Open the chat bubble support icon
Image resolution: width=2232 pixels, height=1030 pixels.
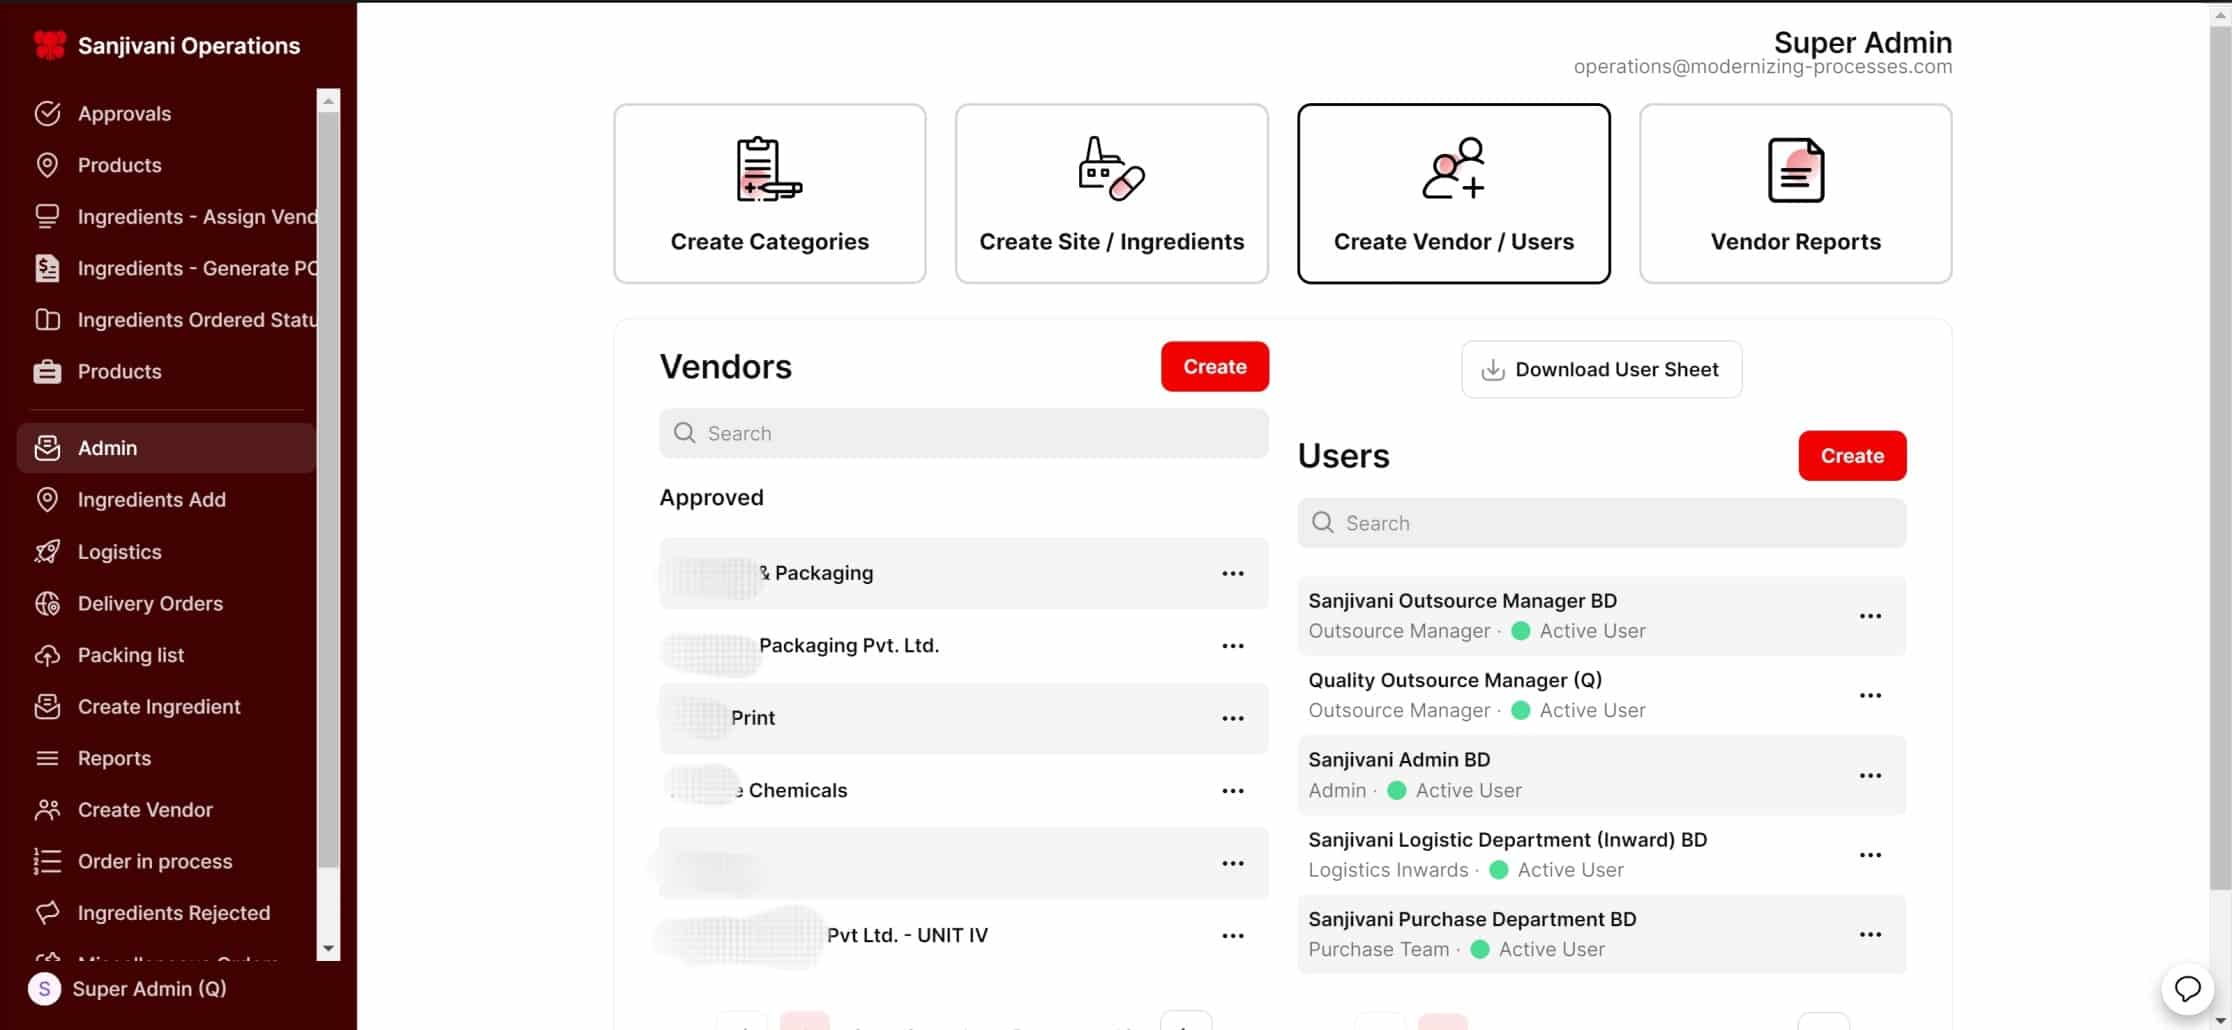tap(2187, 989)
